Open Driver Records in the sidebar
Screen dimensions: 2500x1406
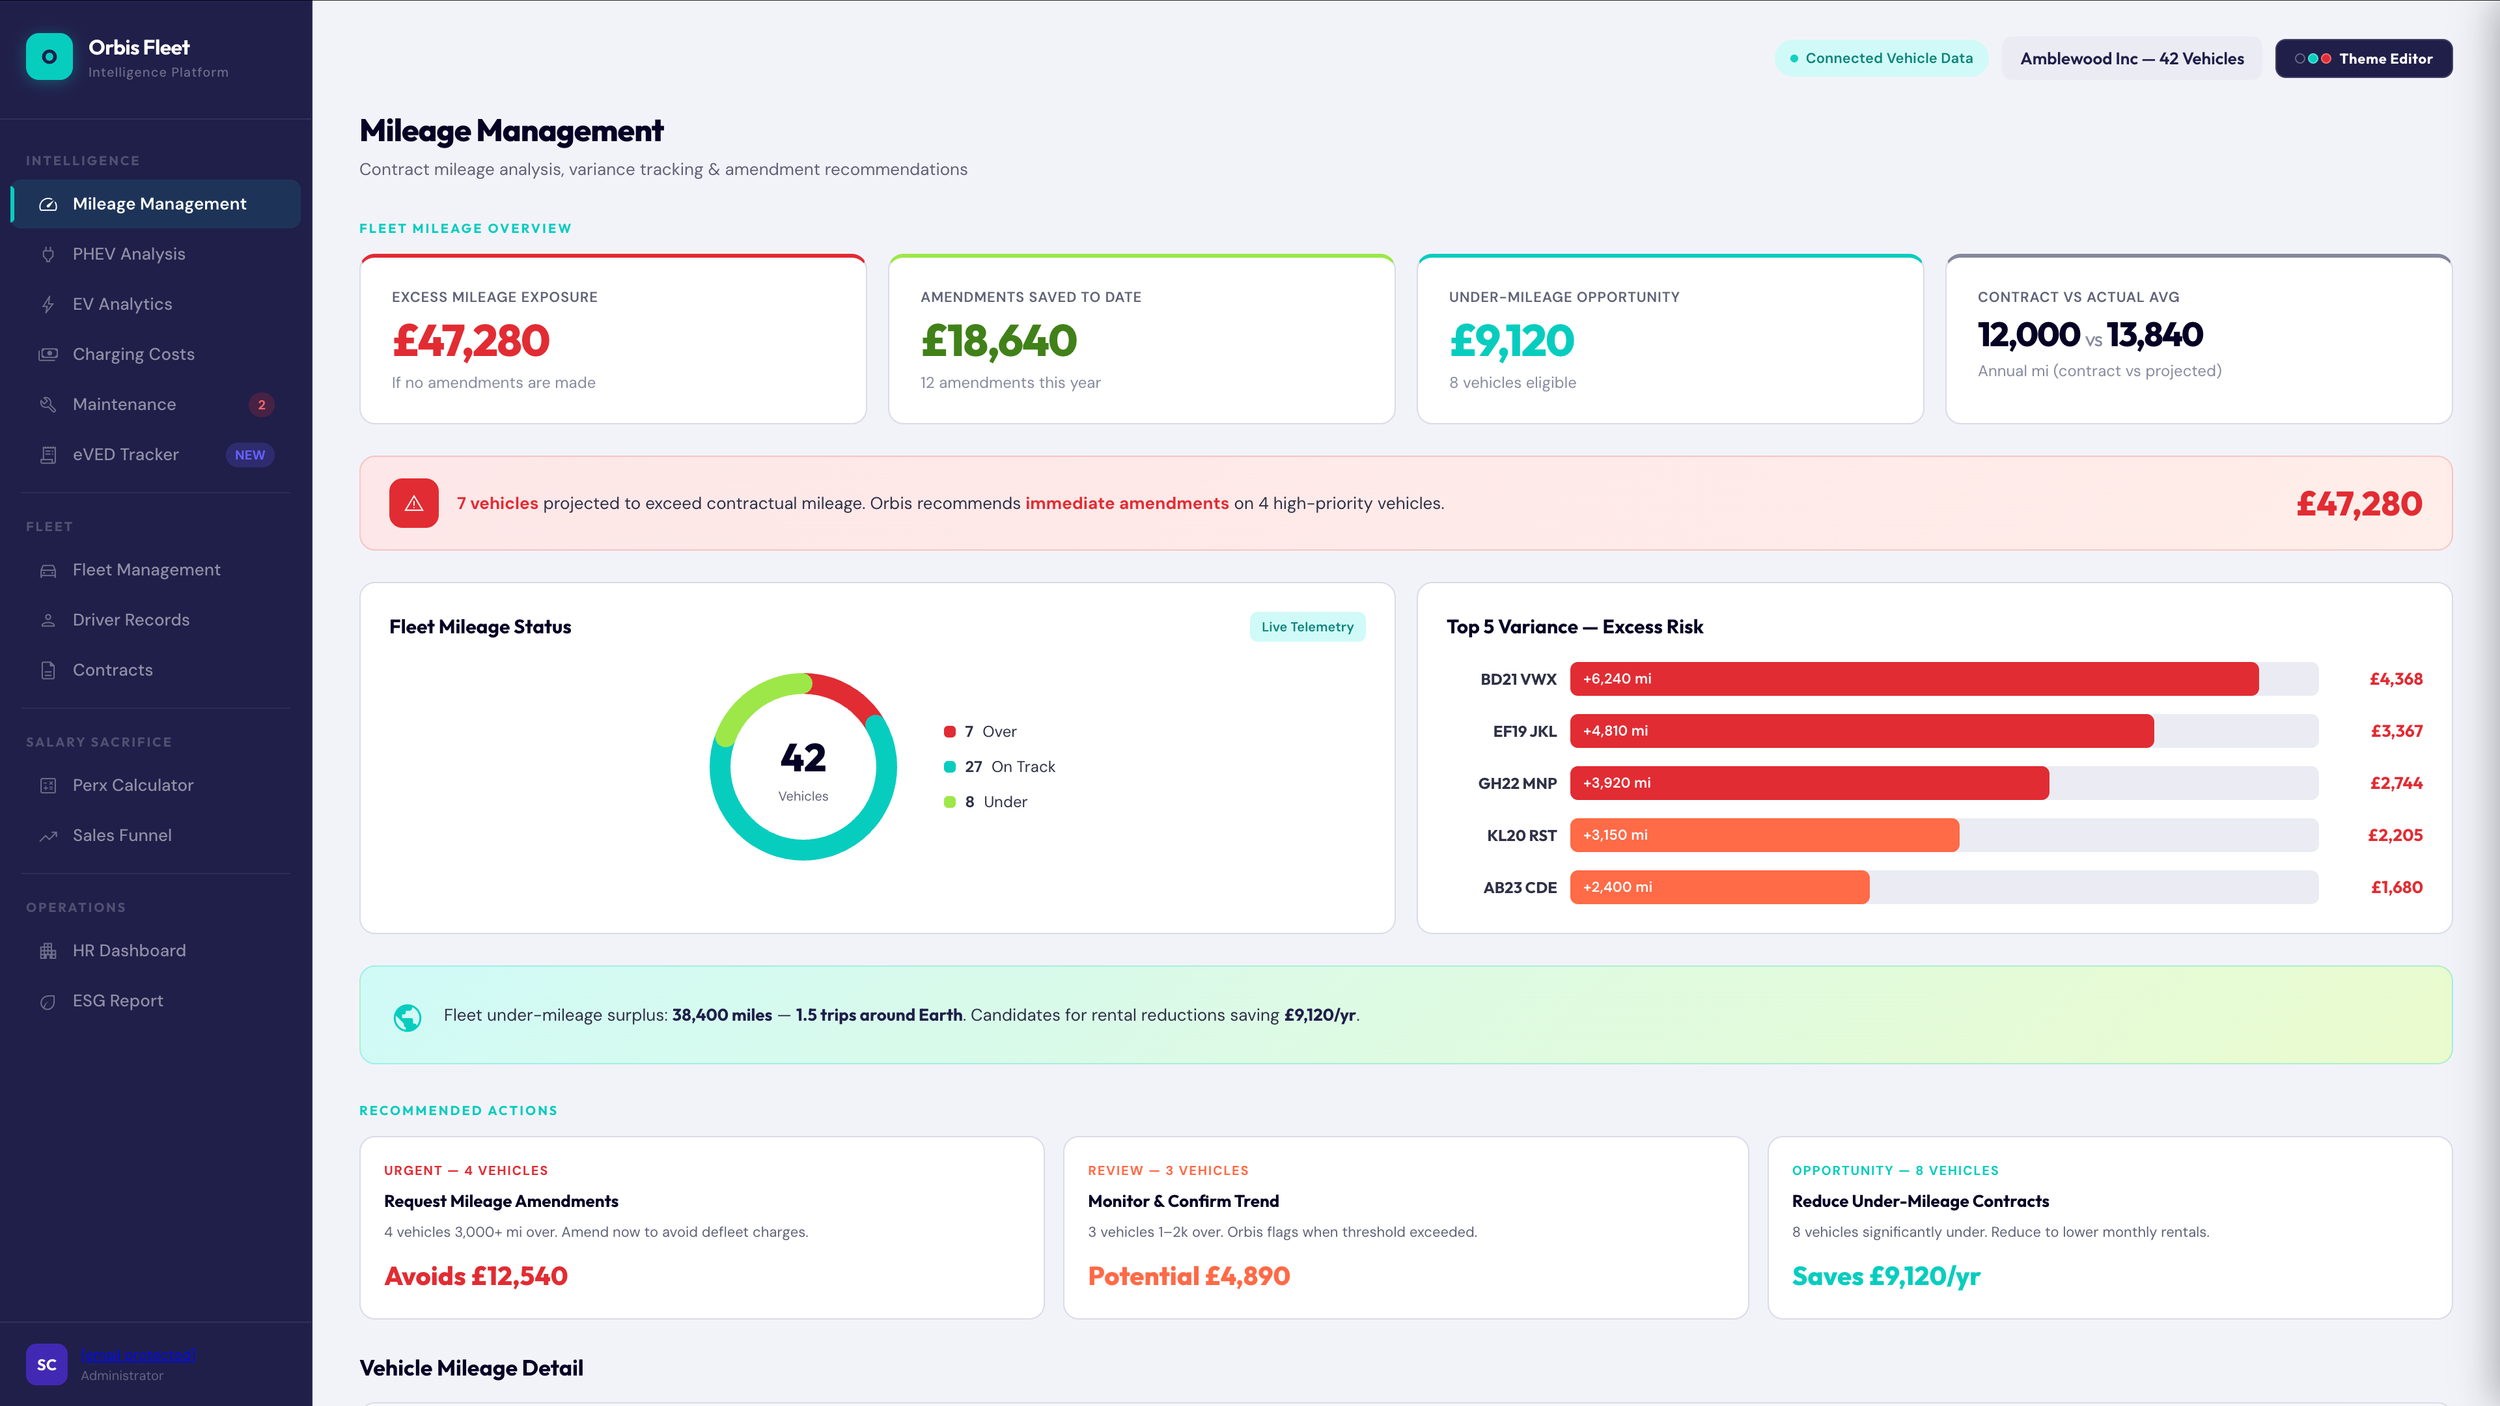click(x=131, y=620)
